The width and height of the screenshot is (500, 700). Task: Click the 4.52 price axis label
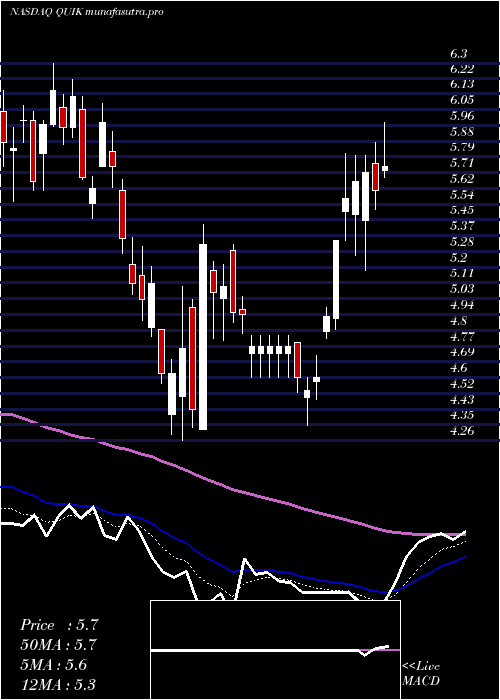pos(462,383)
